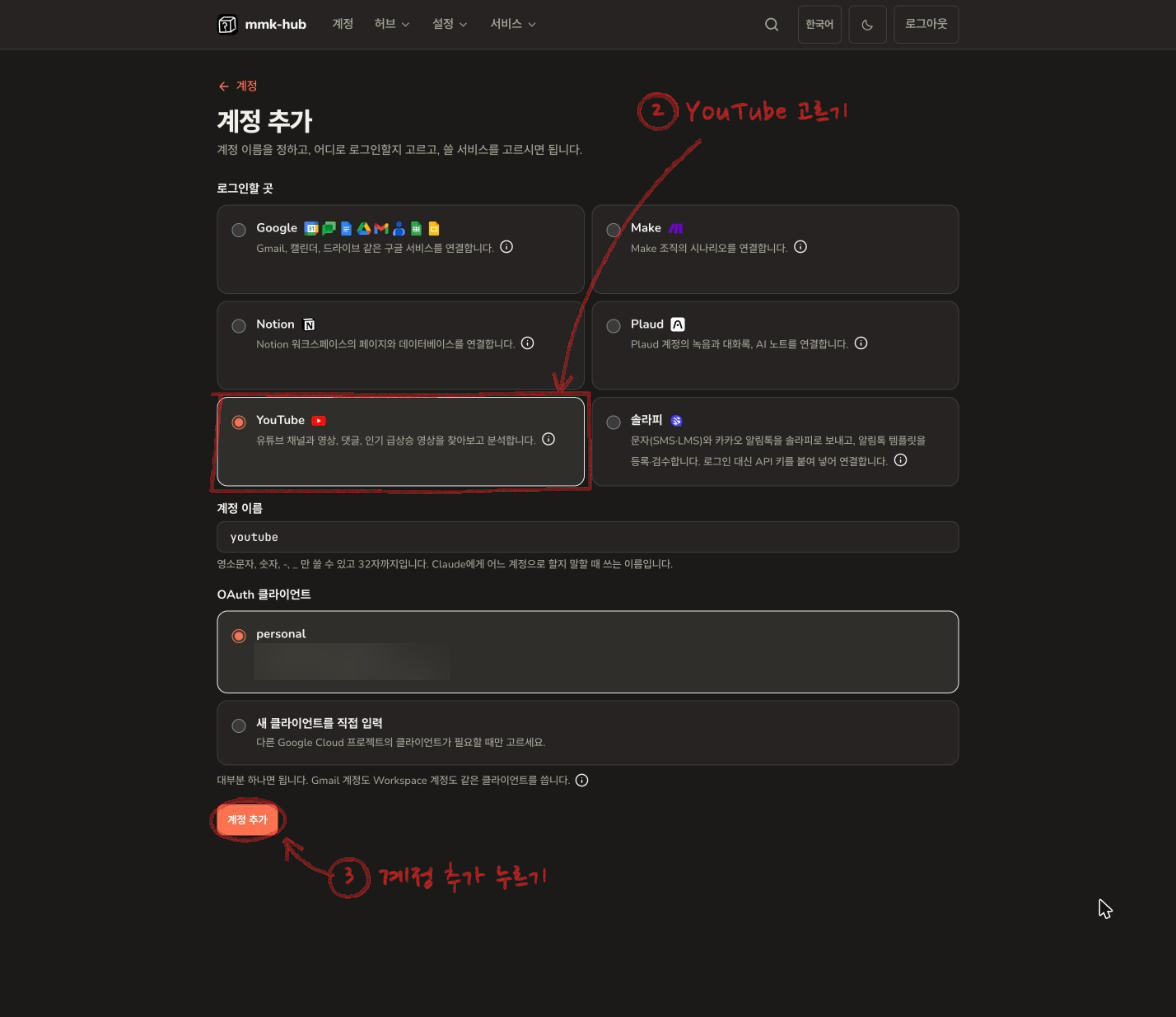
Task: Click the 한국어 language button
Action: coord(819,24)
